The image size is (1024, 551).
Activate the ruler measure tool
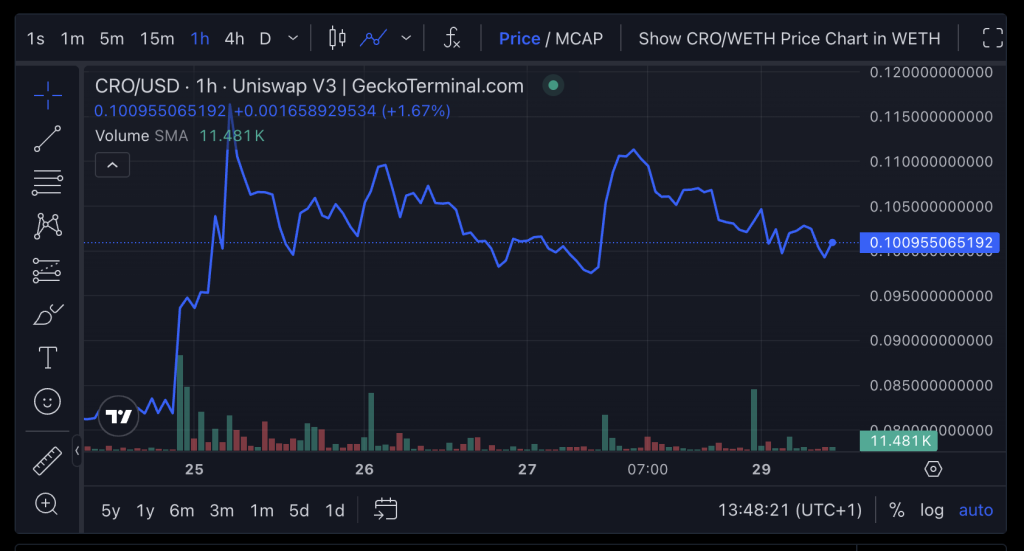48,461
